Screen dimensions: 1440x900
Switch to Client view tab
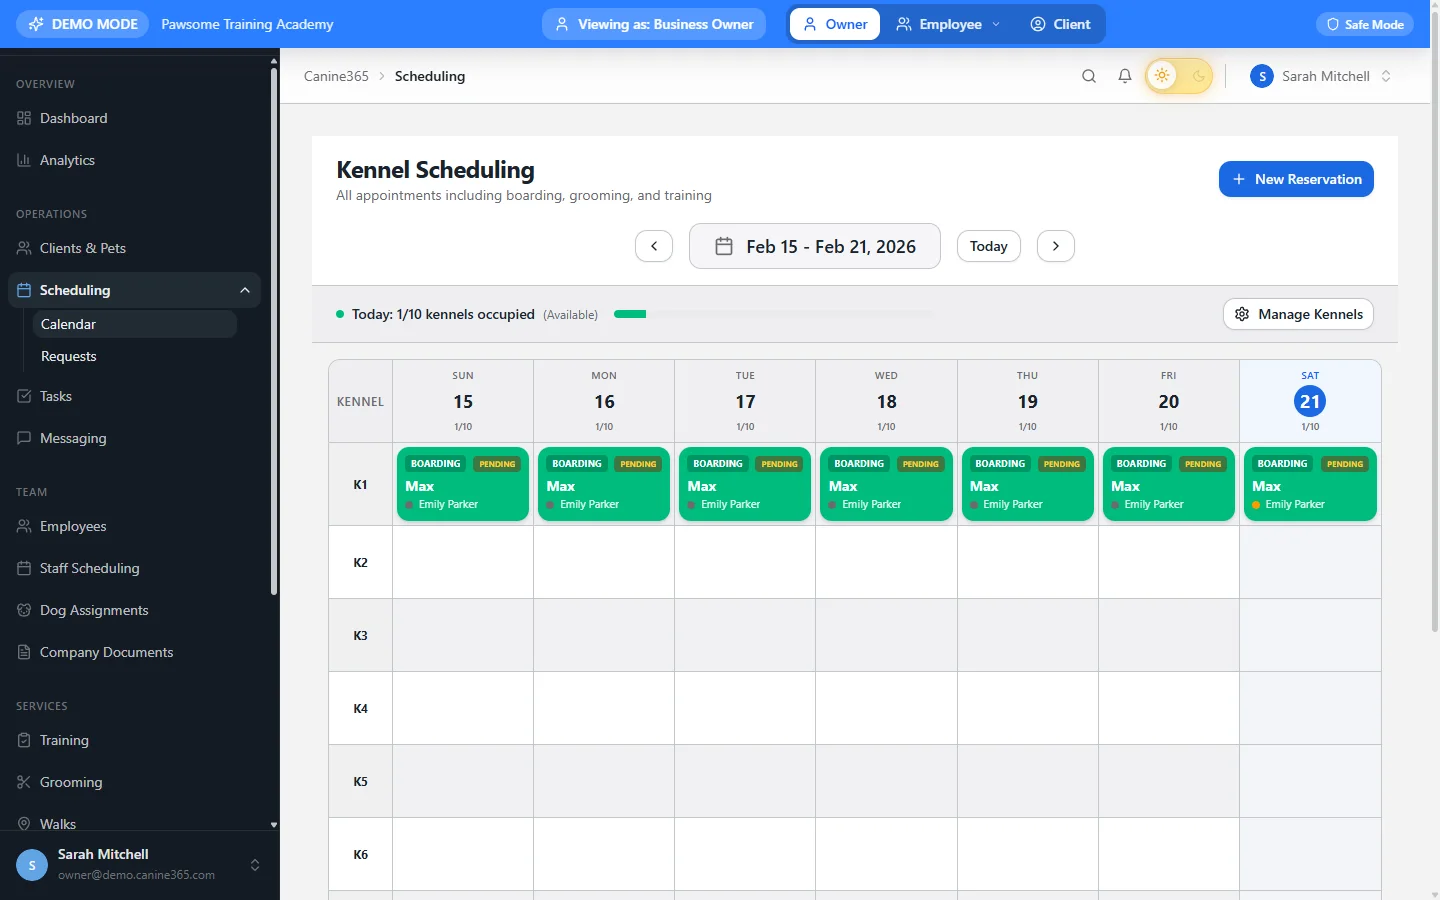[1060, 24]
